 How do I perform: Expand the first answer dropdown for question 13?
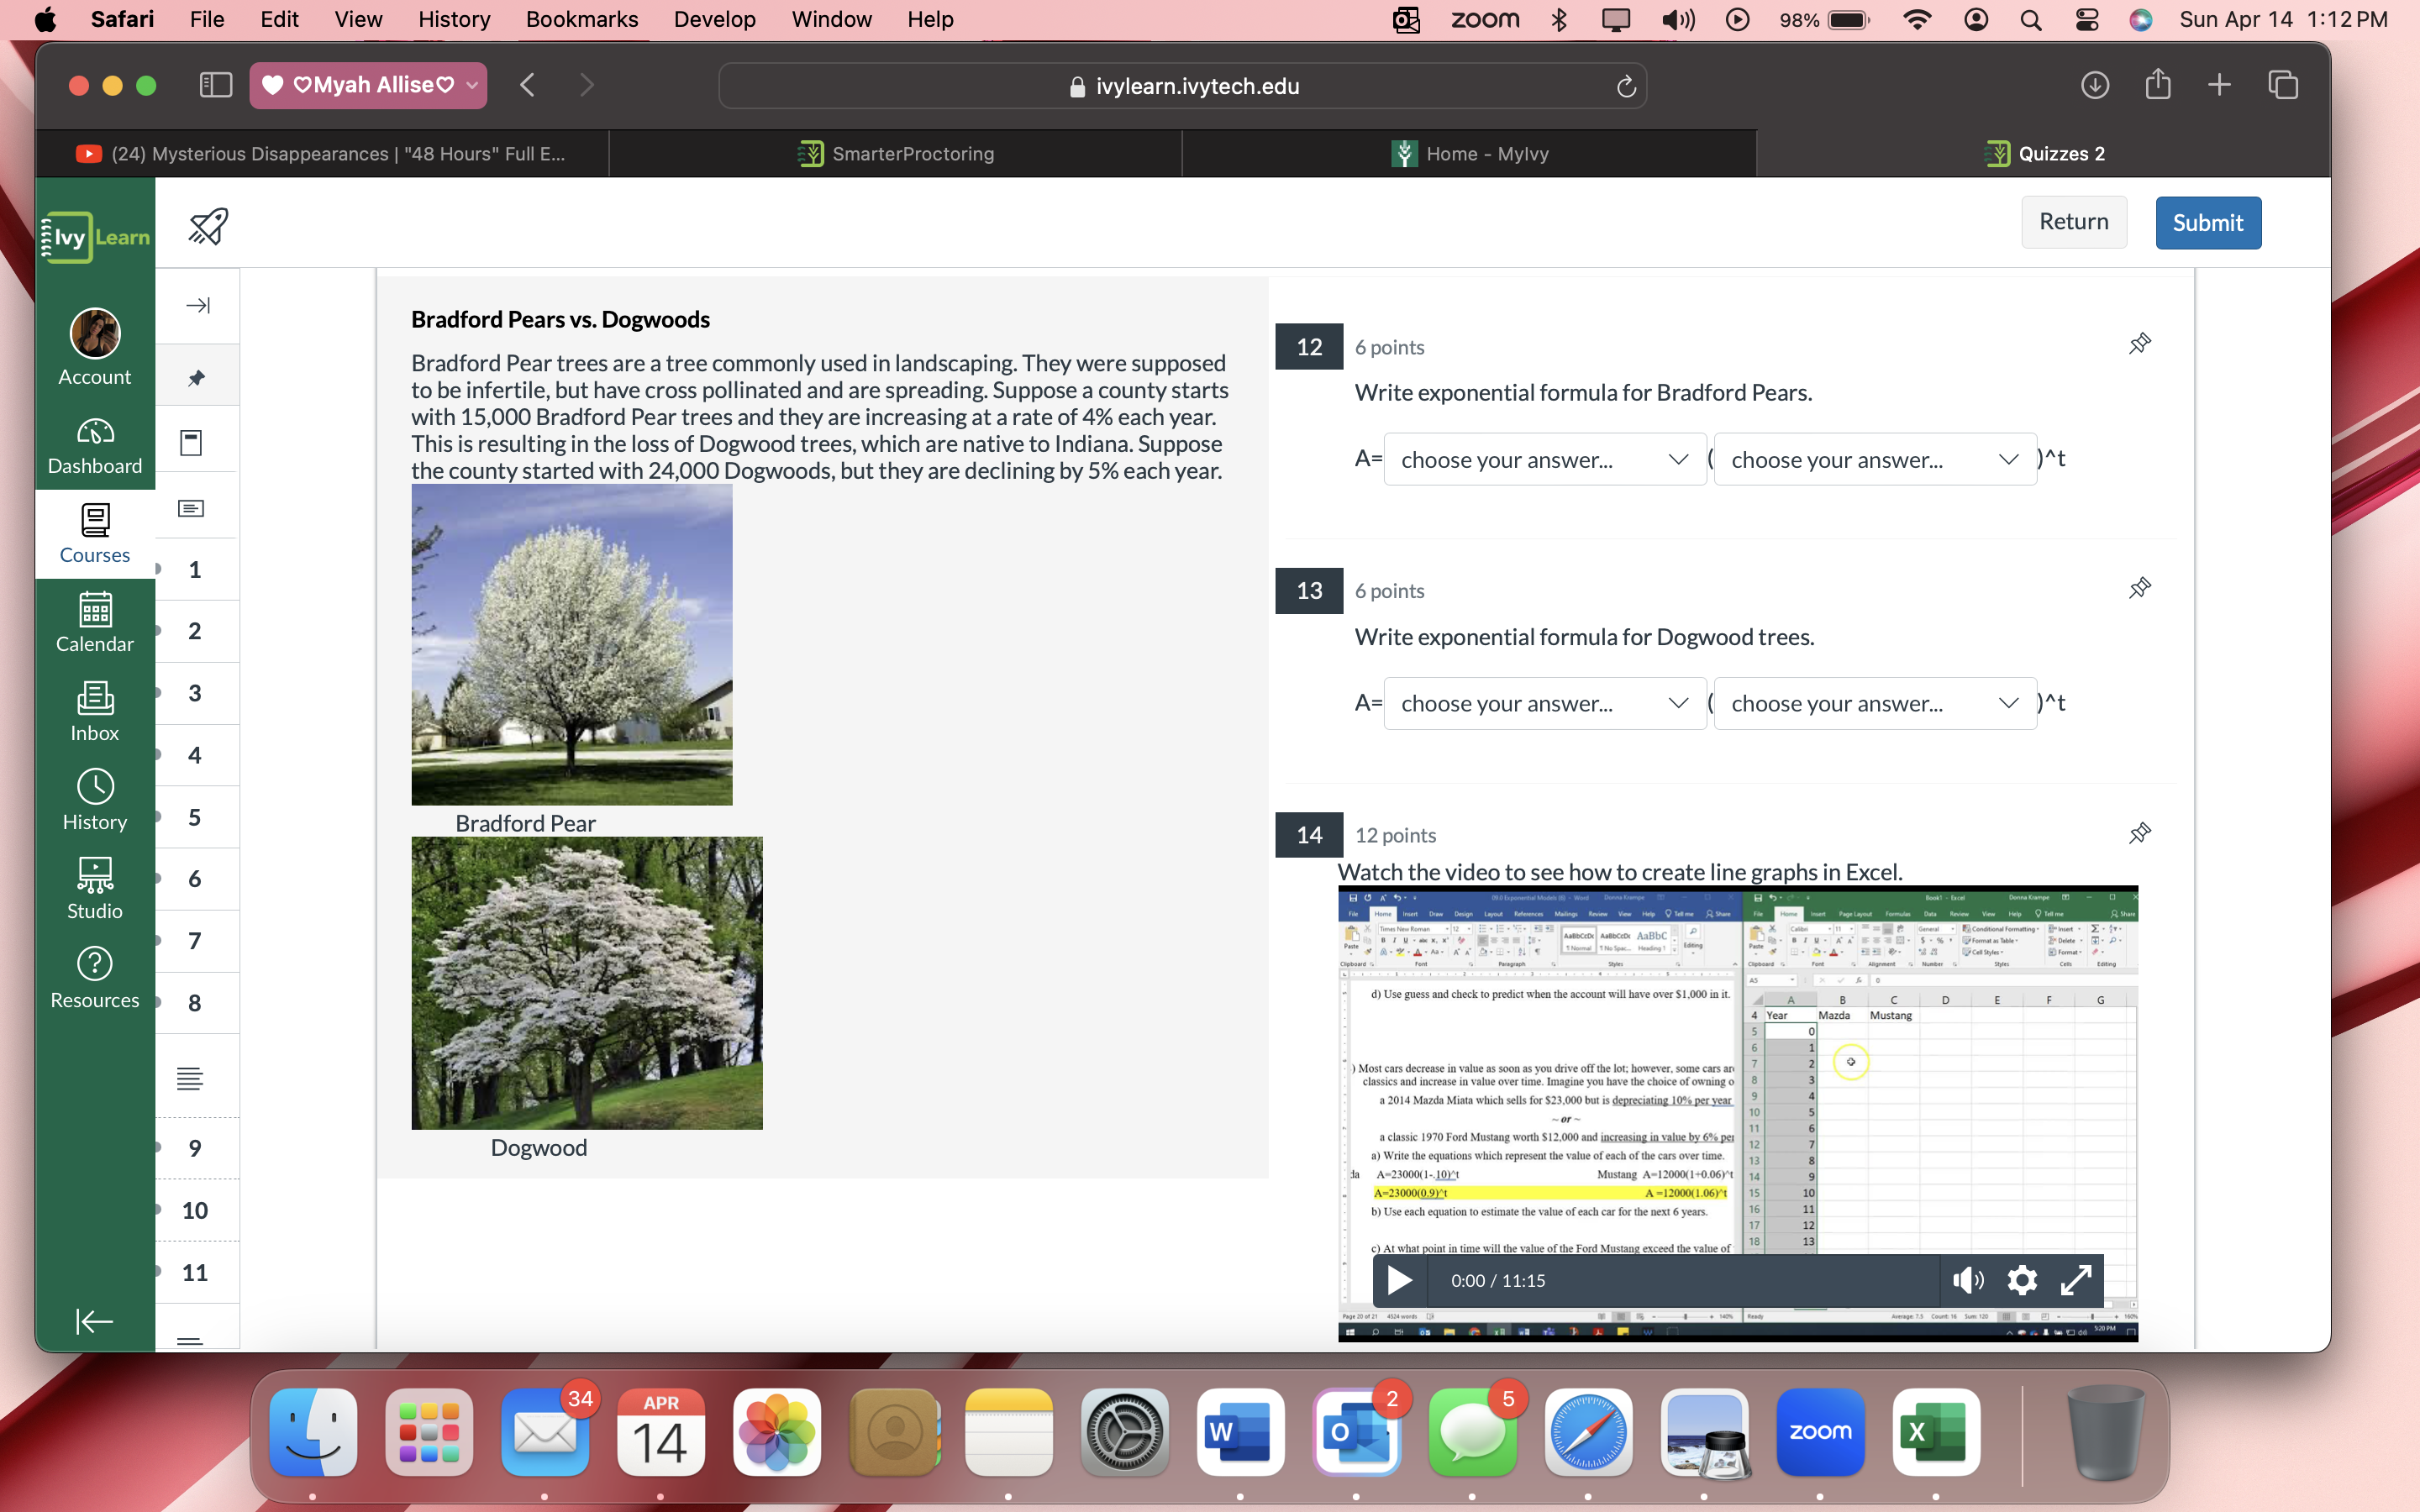1540,704
